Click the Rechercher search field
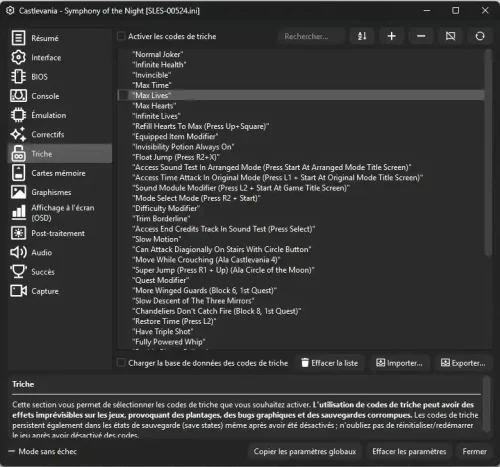 coord(312,36)
